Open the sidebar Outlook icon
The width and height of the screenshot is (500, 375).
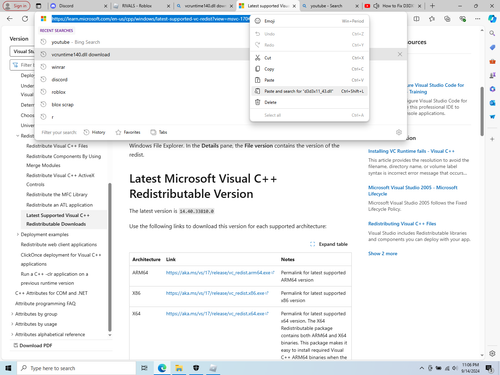[492, 103]
